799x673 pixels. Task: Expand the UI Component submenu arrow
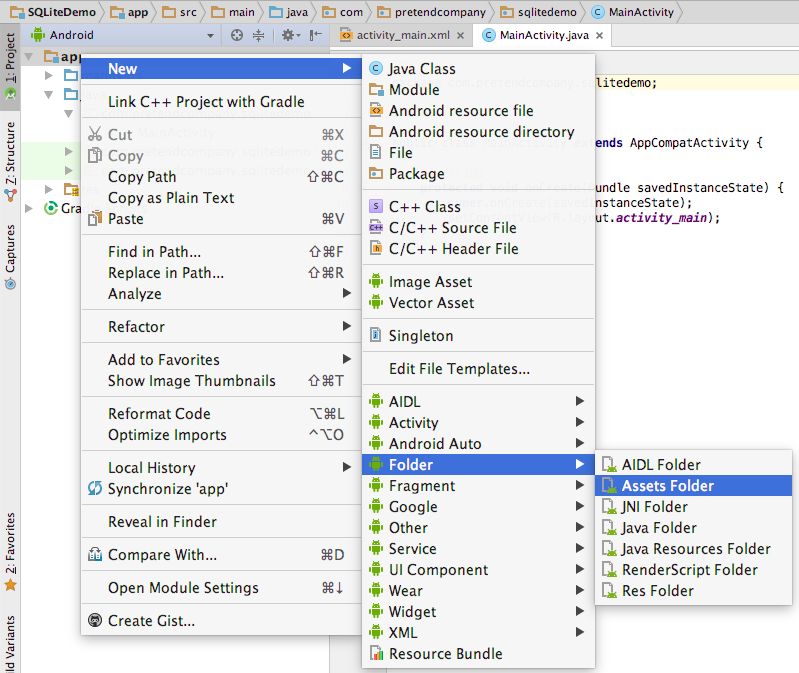(579, 569)
